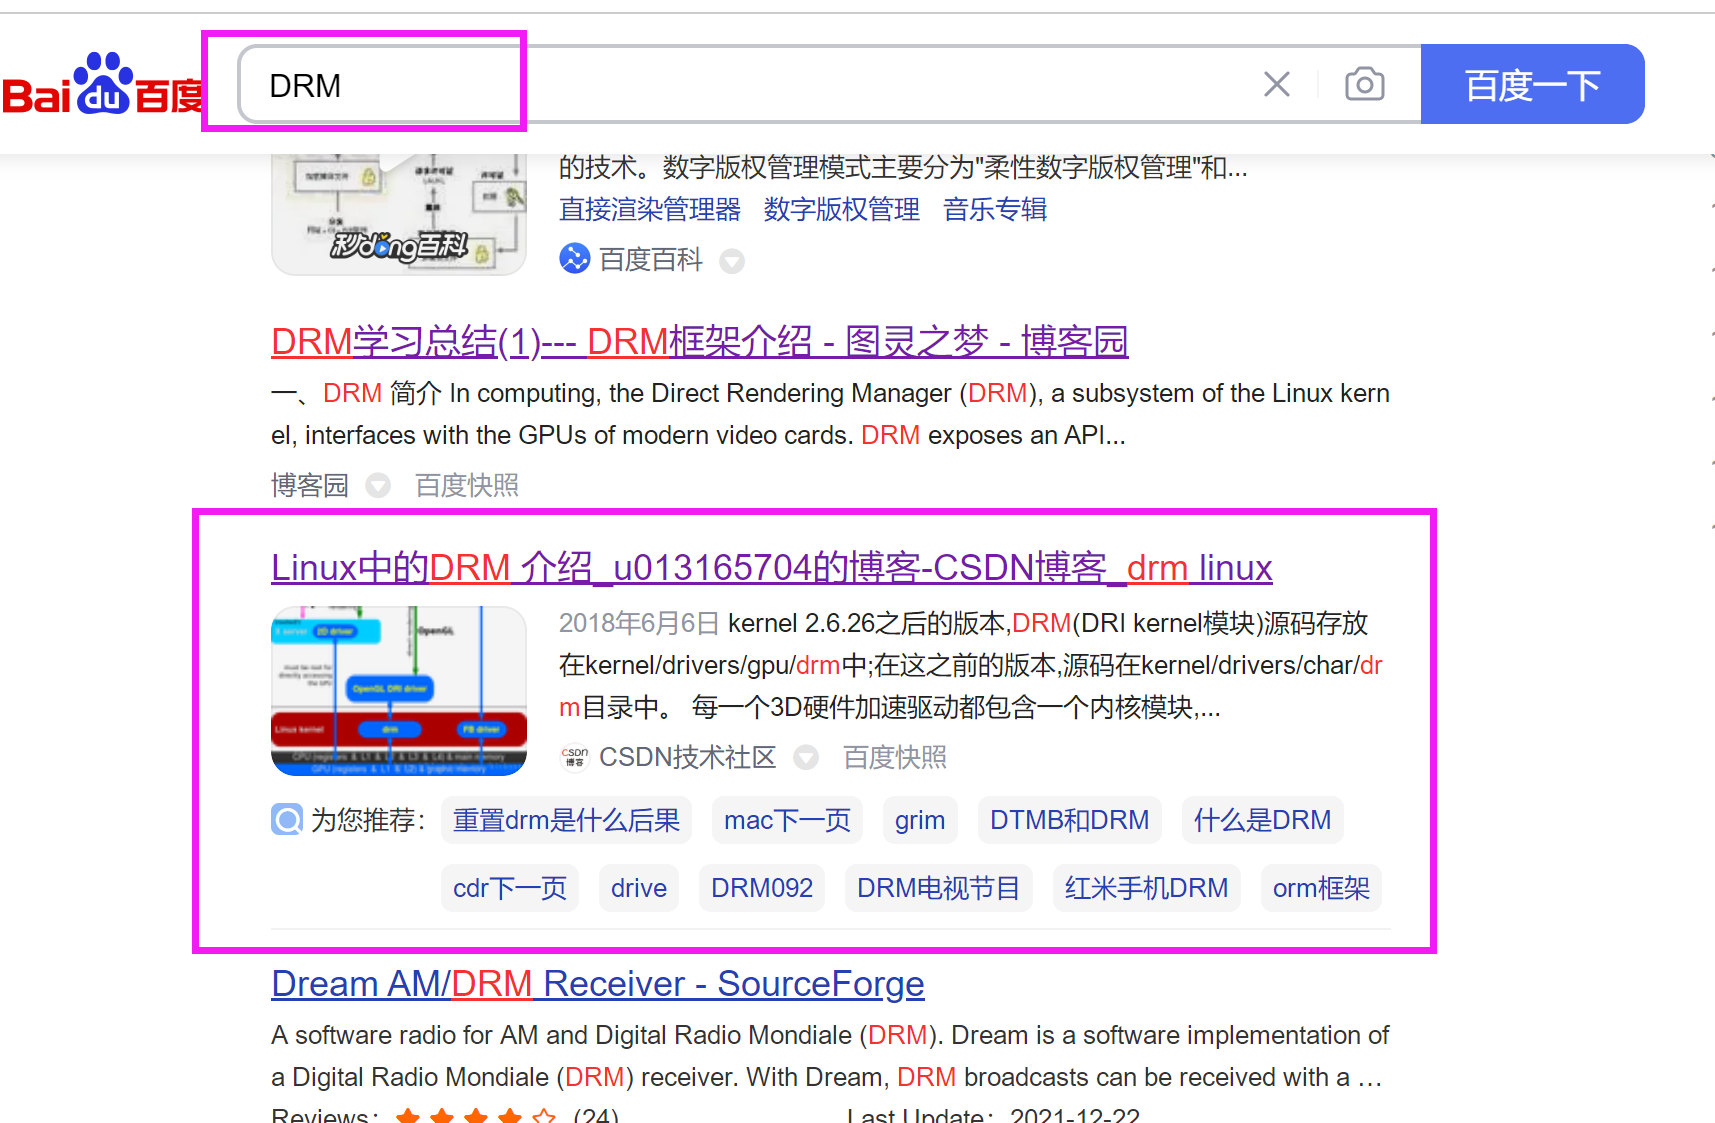Click the Baike snippet ending 柔性数字版权管理
Screen dimensions: 1715x1123
(x=903, y=167)
